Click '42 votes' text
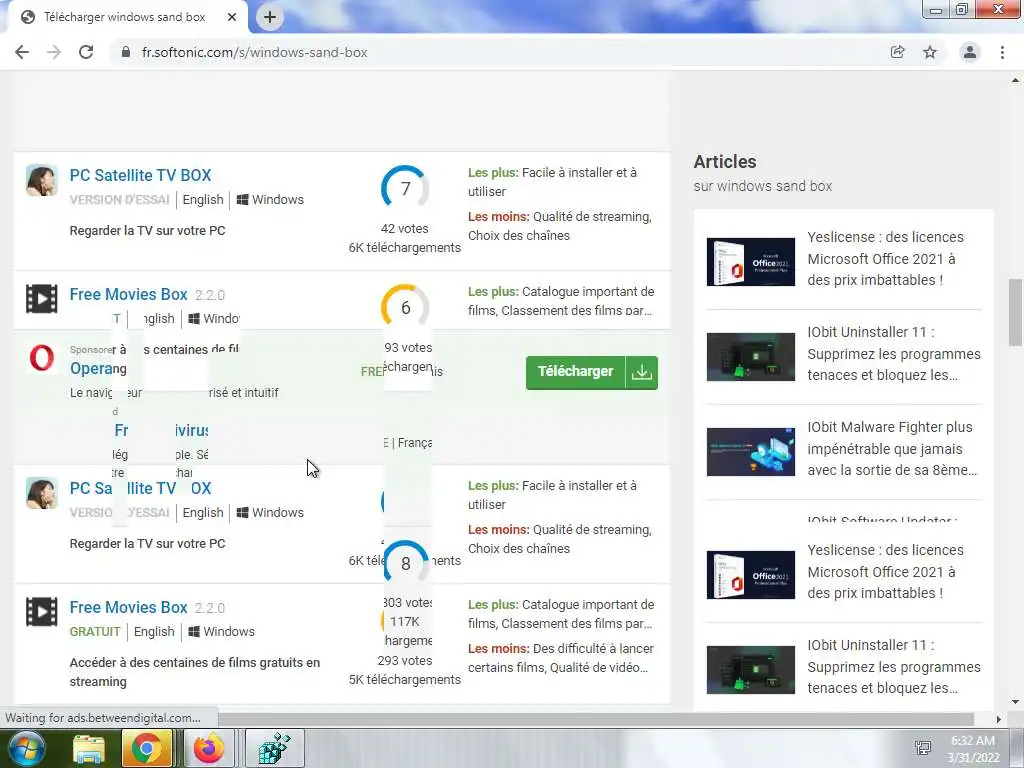Screen dimensions: 1024x768 (405, 229)
